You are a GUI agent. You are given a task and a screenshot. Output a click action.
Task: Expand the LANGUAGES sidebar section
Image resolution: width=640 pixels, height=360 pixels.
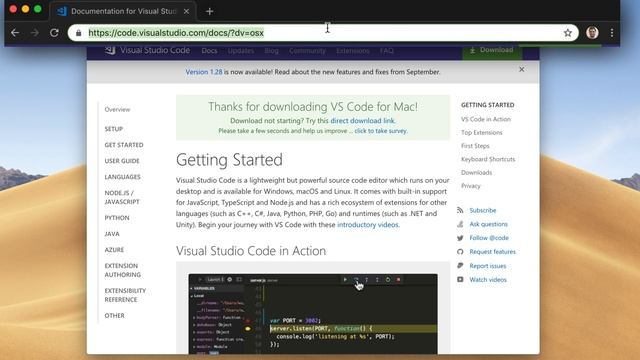[x=122, y=177]
